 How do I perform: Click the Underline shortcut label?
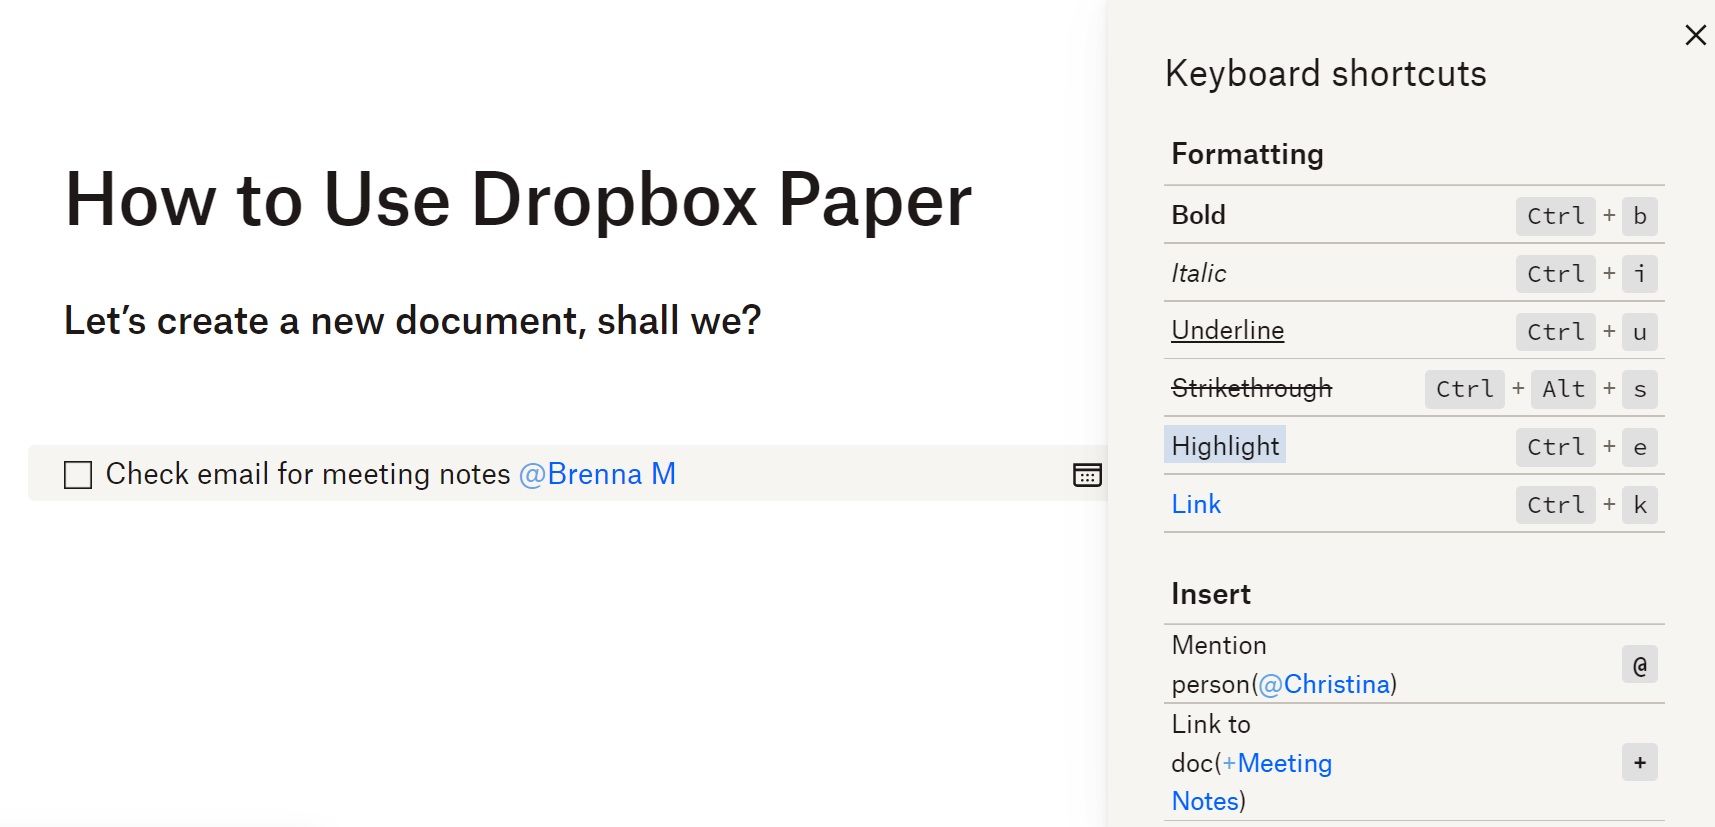point(1227,330)
